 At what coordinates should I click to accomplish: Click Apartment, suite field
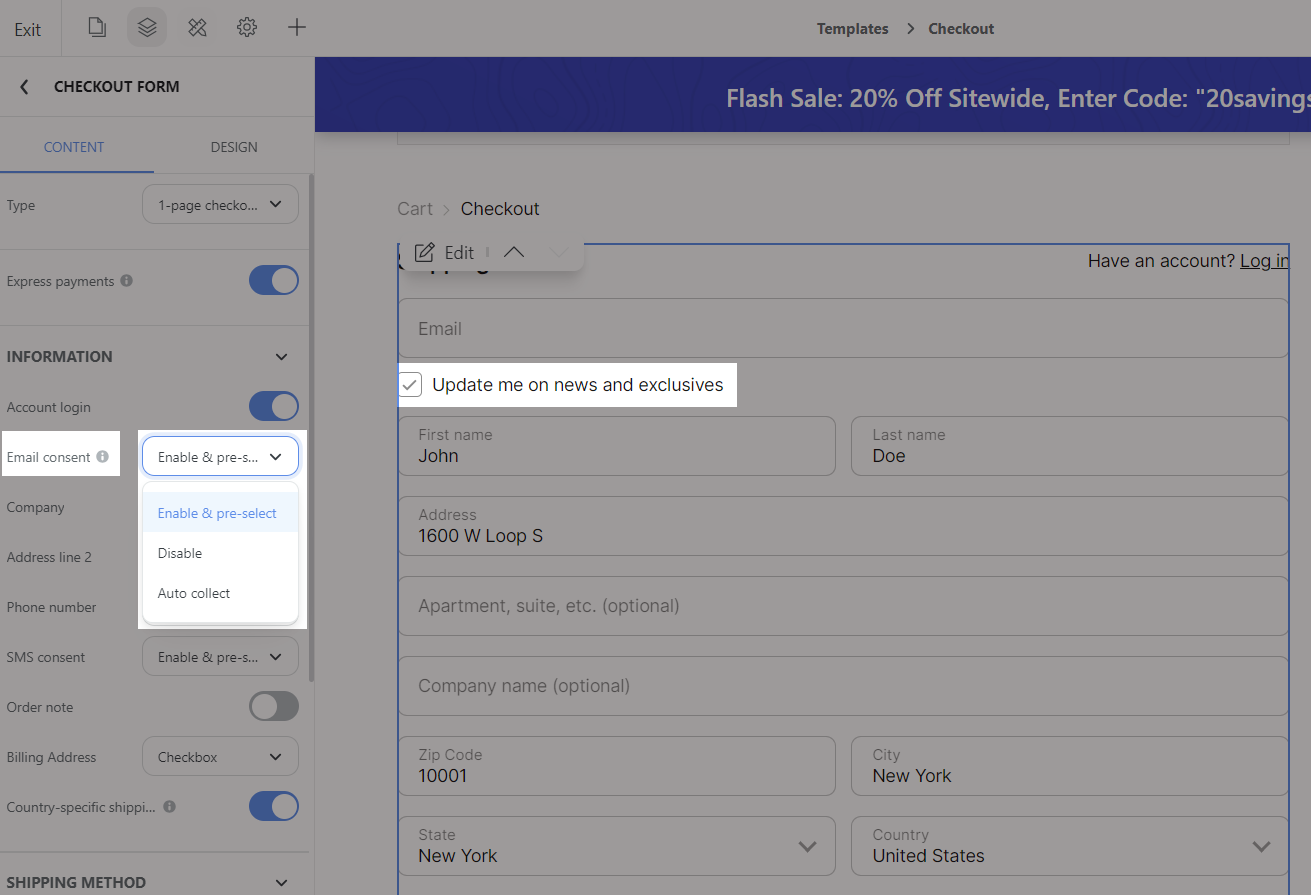(x=843, y=606)
